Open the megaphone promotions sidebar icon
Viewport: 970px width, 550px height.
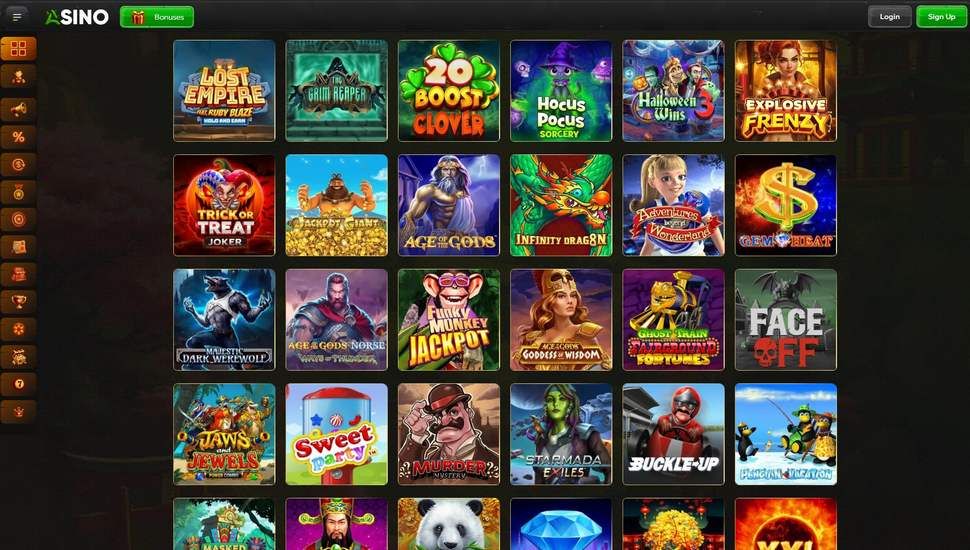(x=19, y=110)
